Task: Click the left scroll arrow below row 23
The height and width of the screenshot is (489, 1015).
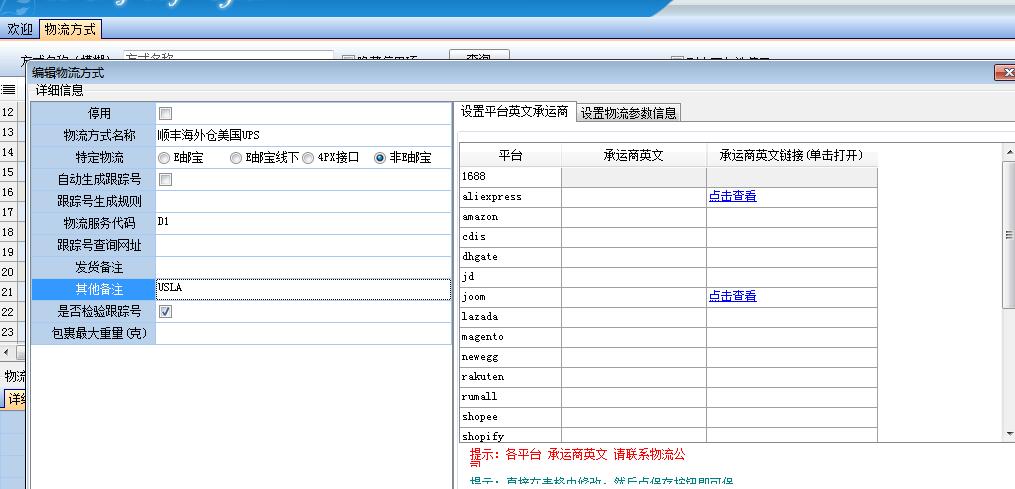Action: (x=6, y=353)
